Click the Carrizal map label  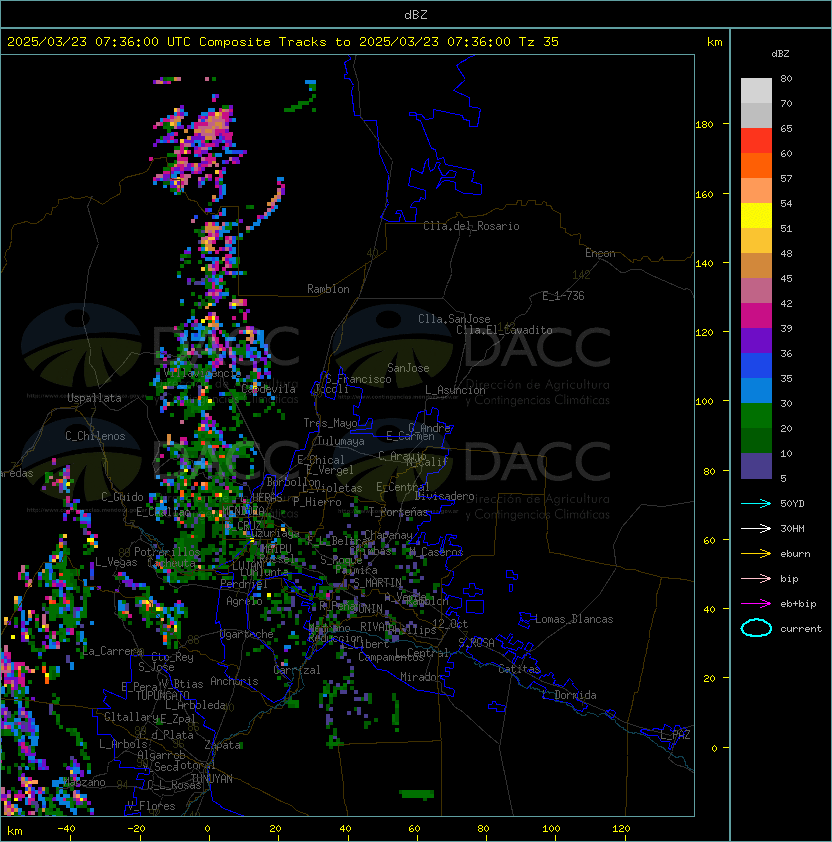click(x=297, y=670)
